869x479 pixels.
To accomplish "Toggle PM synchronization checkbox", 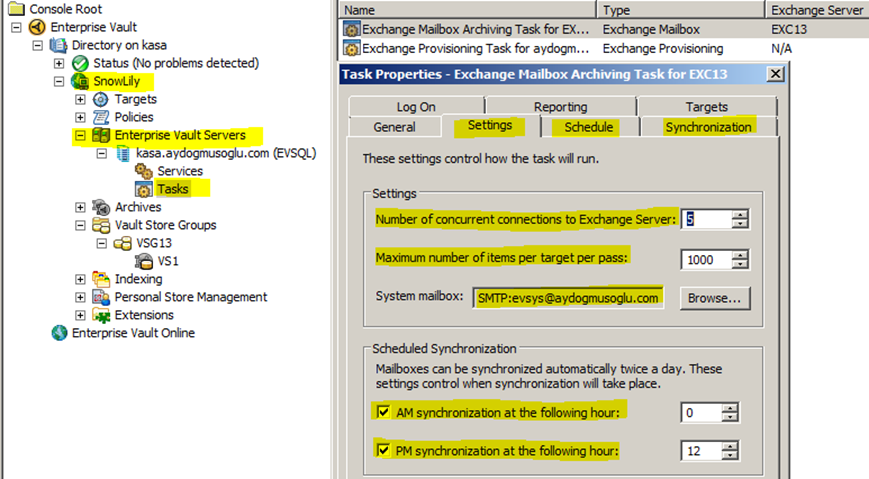I will [x=383, y=450].
